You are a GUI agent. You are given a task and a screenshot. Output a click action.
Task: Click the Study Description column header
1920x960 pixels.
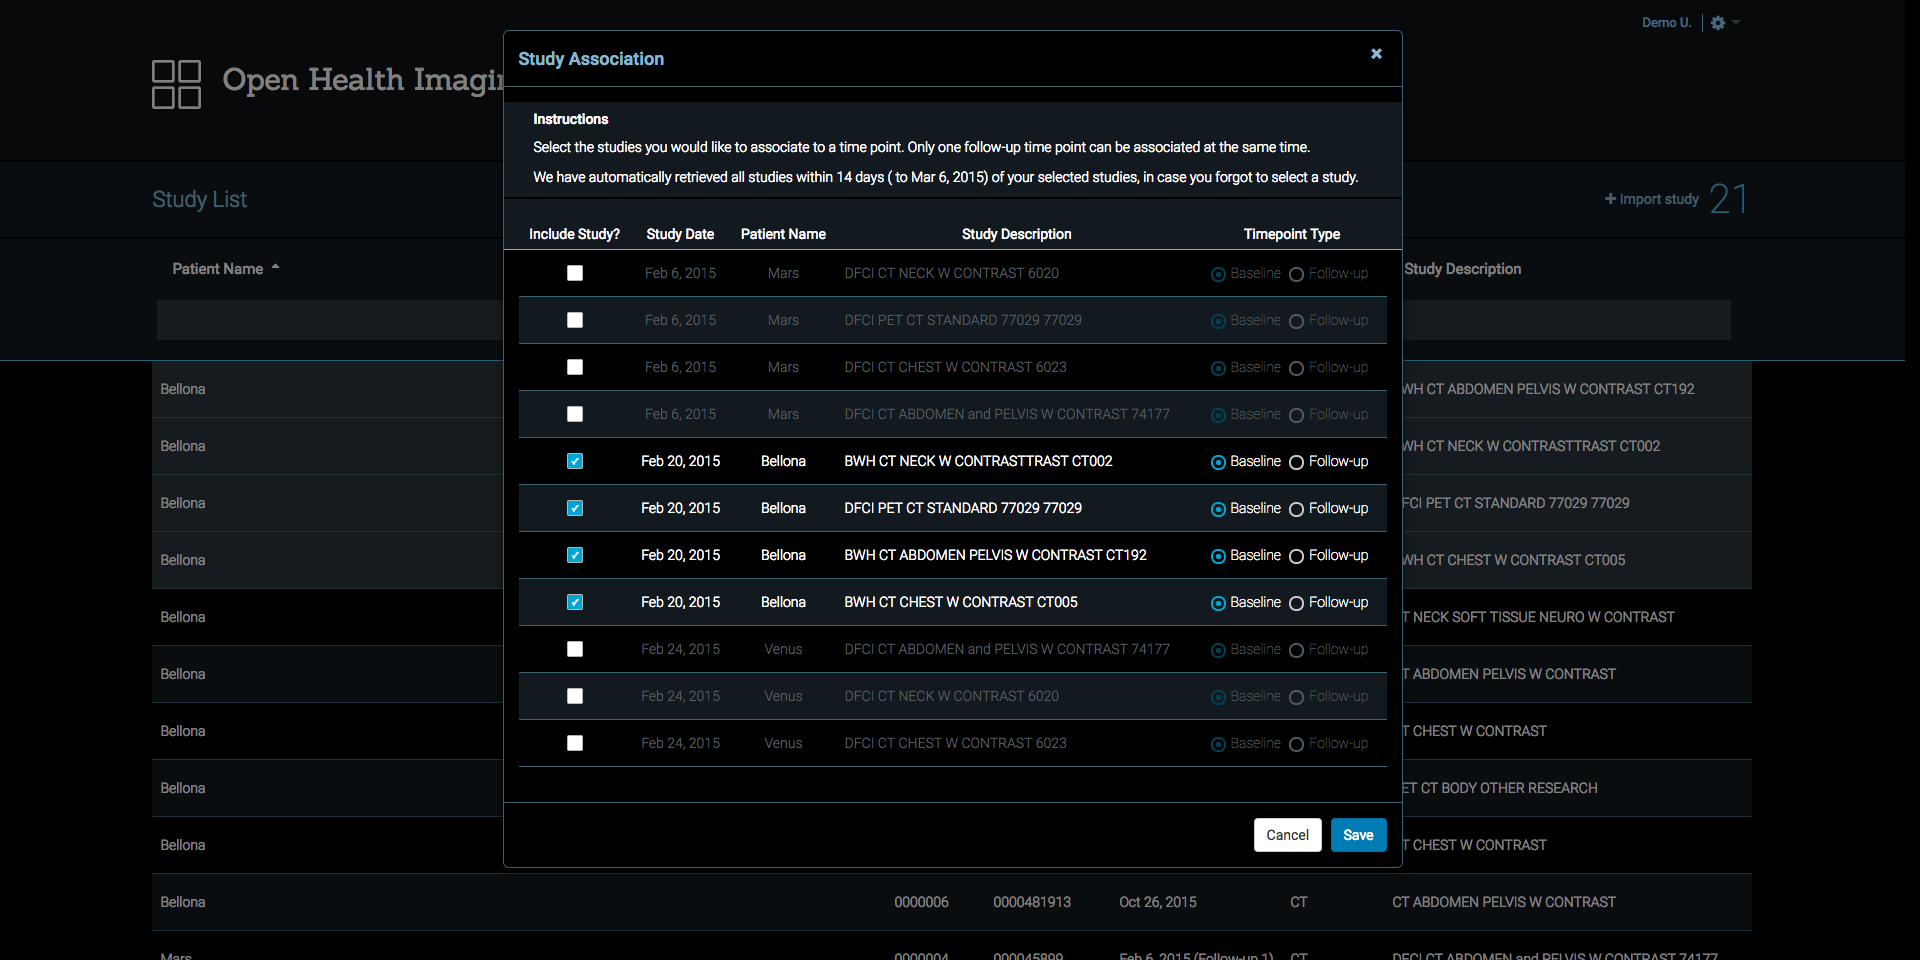1462,269
